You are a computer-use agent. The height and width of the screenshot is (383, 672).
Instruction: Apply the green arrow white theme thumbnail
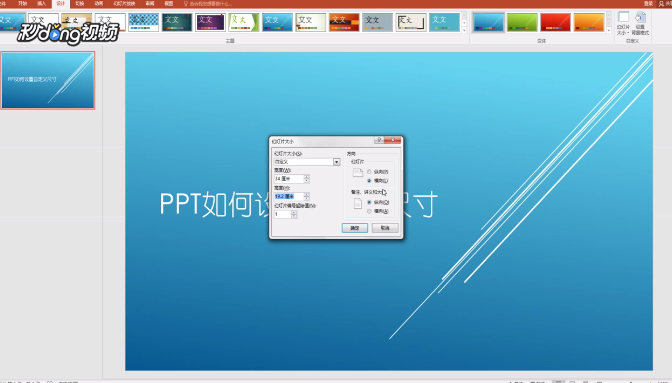(244, 22)
